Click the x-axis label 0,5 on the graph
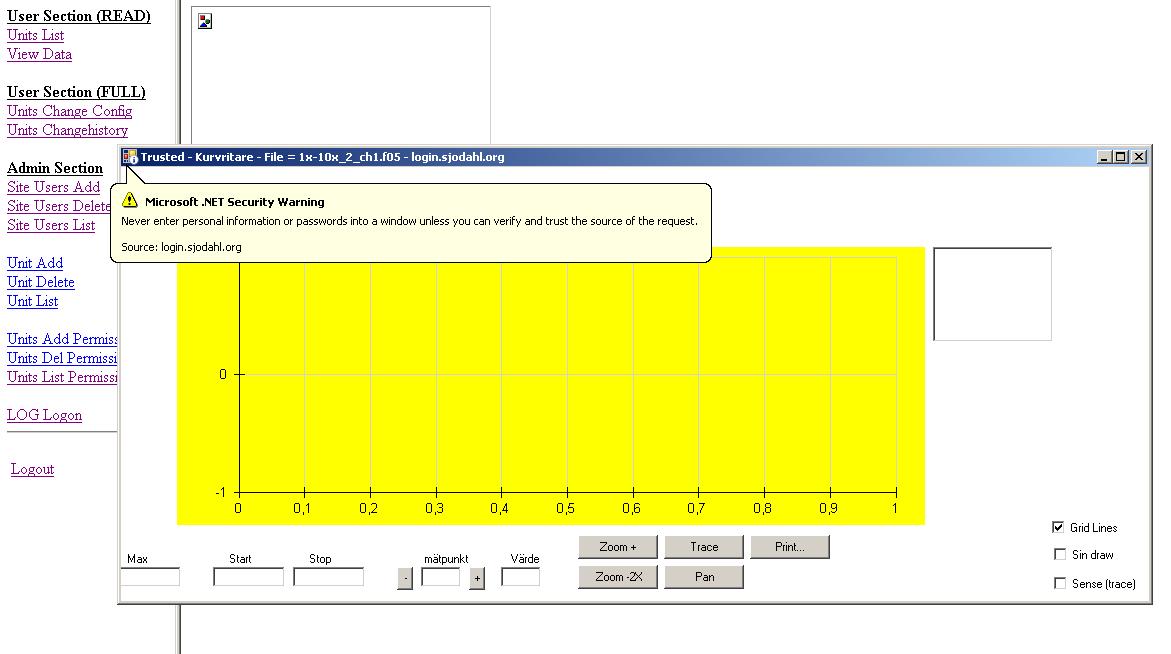 565,508
